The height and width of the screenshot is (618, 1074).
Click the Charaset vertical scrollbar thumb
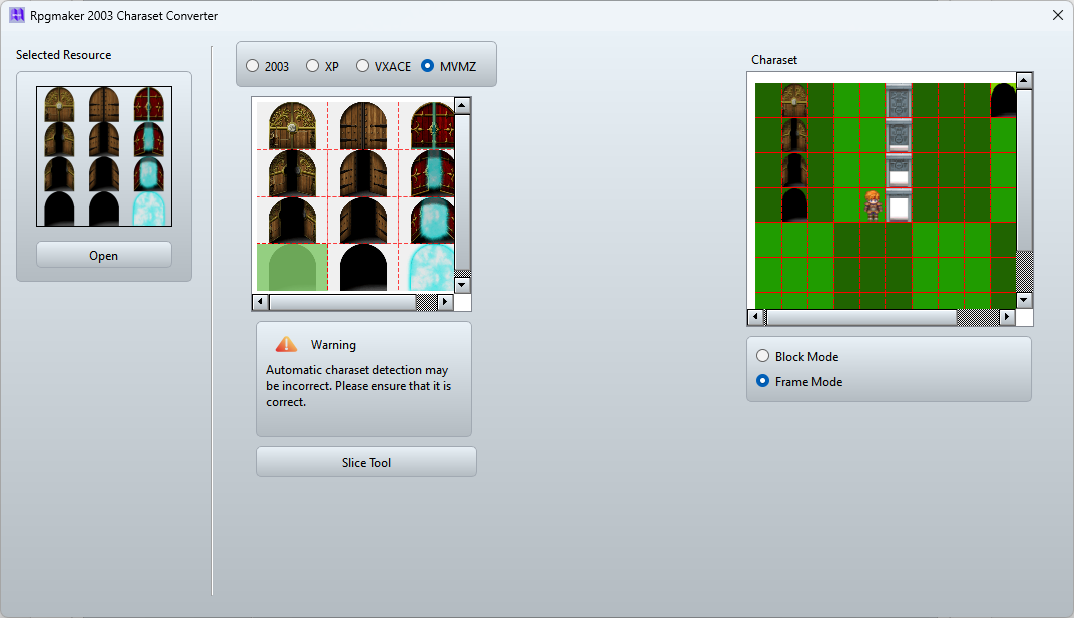coord(1024,170)
